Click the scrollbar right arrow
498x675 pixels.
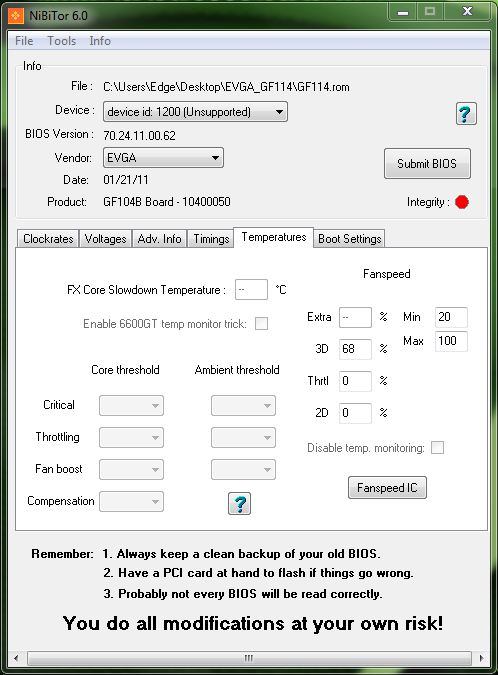click(482, 658)
